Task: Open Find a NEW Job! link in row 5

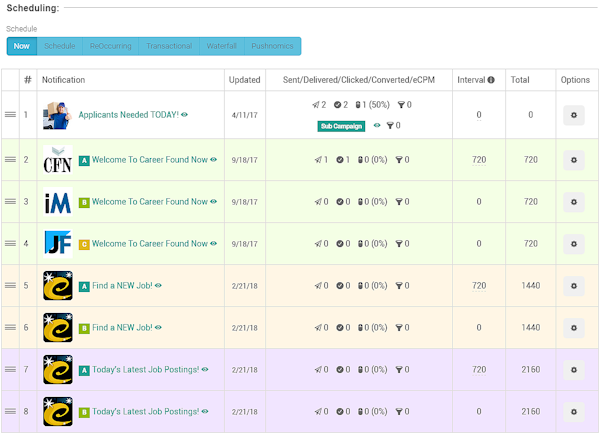Action: tap(122, 286)
